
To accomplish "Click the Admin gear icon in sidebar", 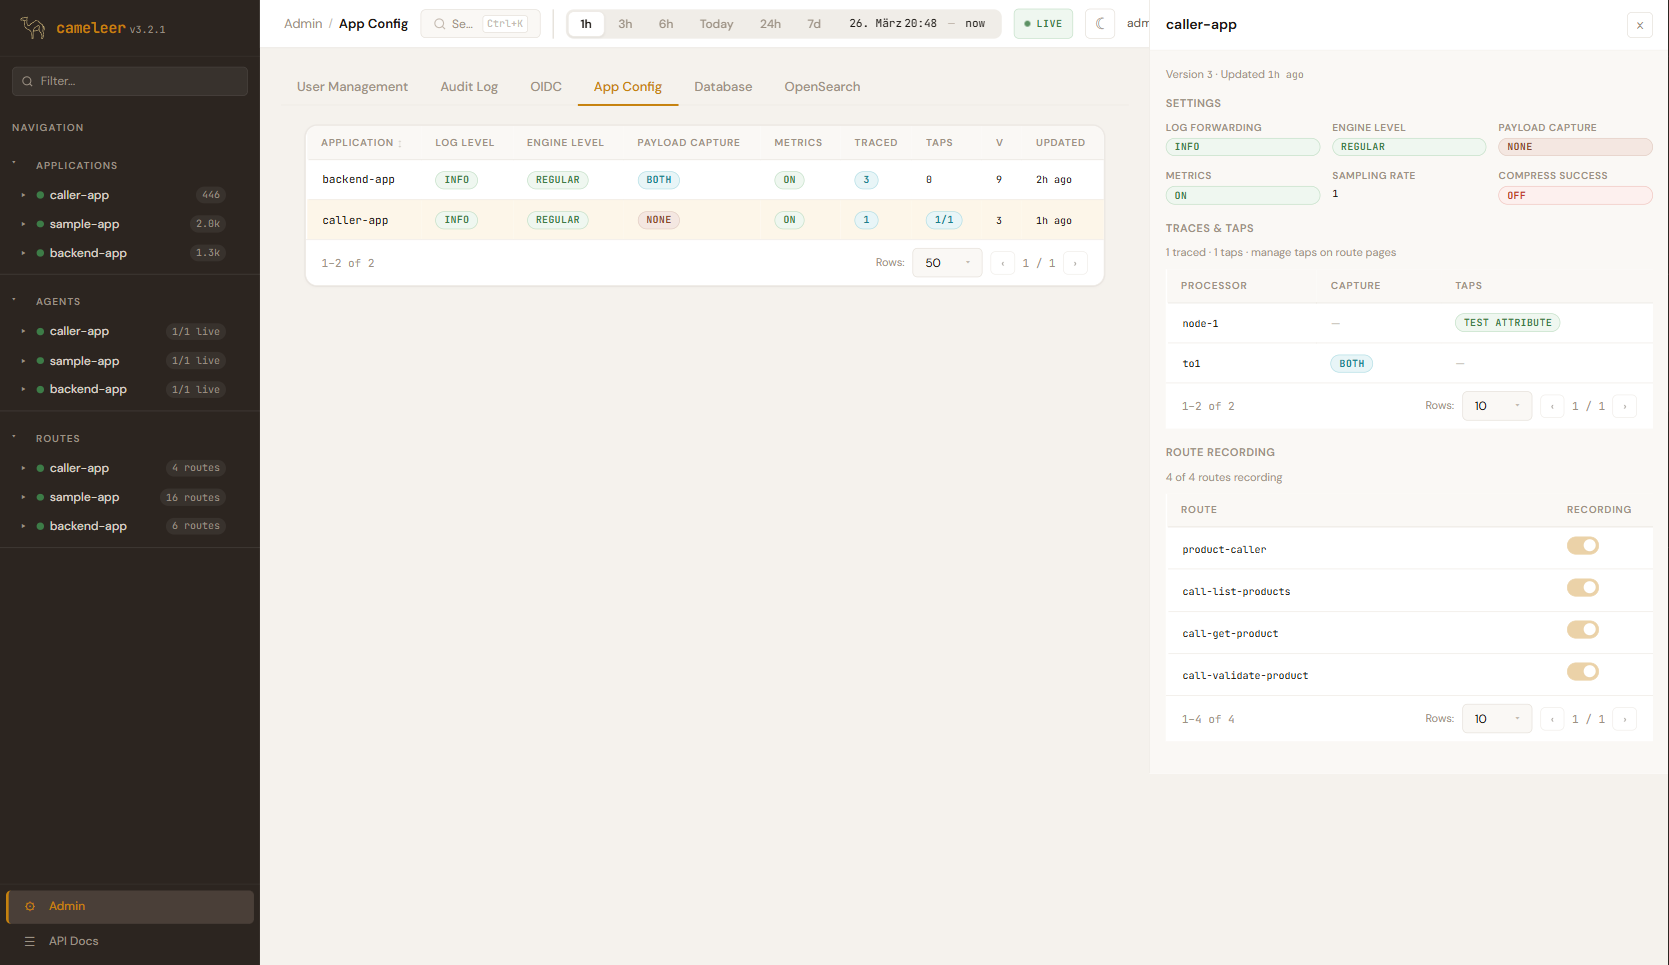I will [30, 906].
